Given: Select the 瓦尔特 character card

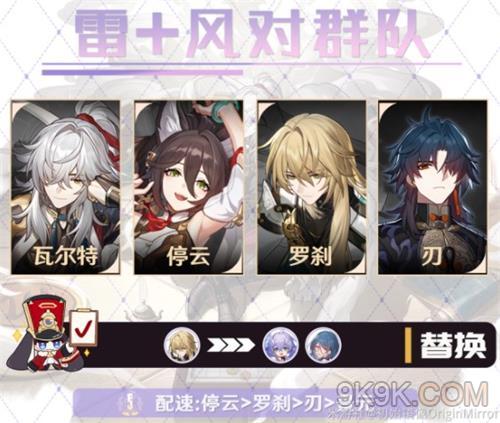Looking at the screenshot, I should pyautogui.click(x=65, y=187).
